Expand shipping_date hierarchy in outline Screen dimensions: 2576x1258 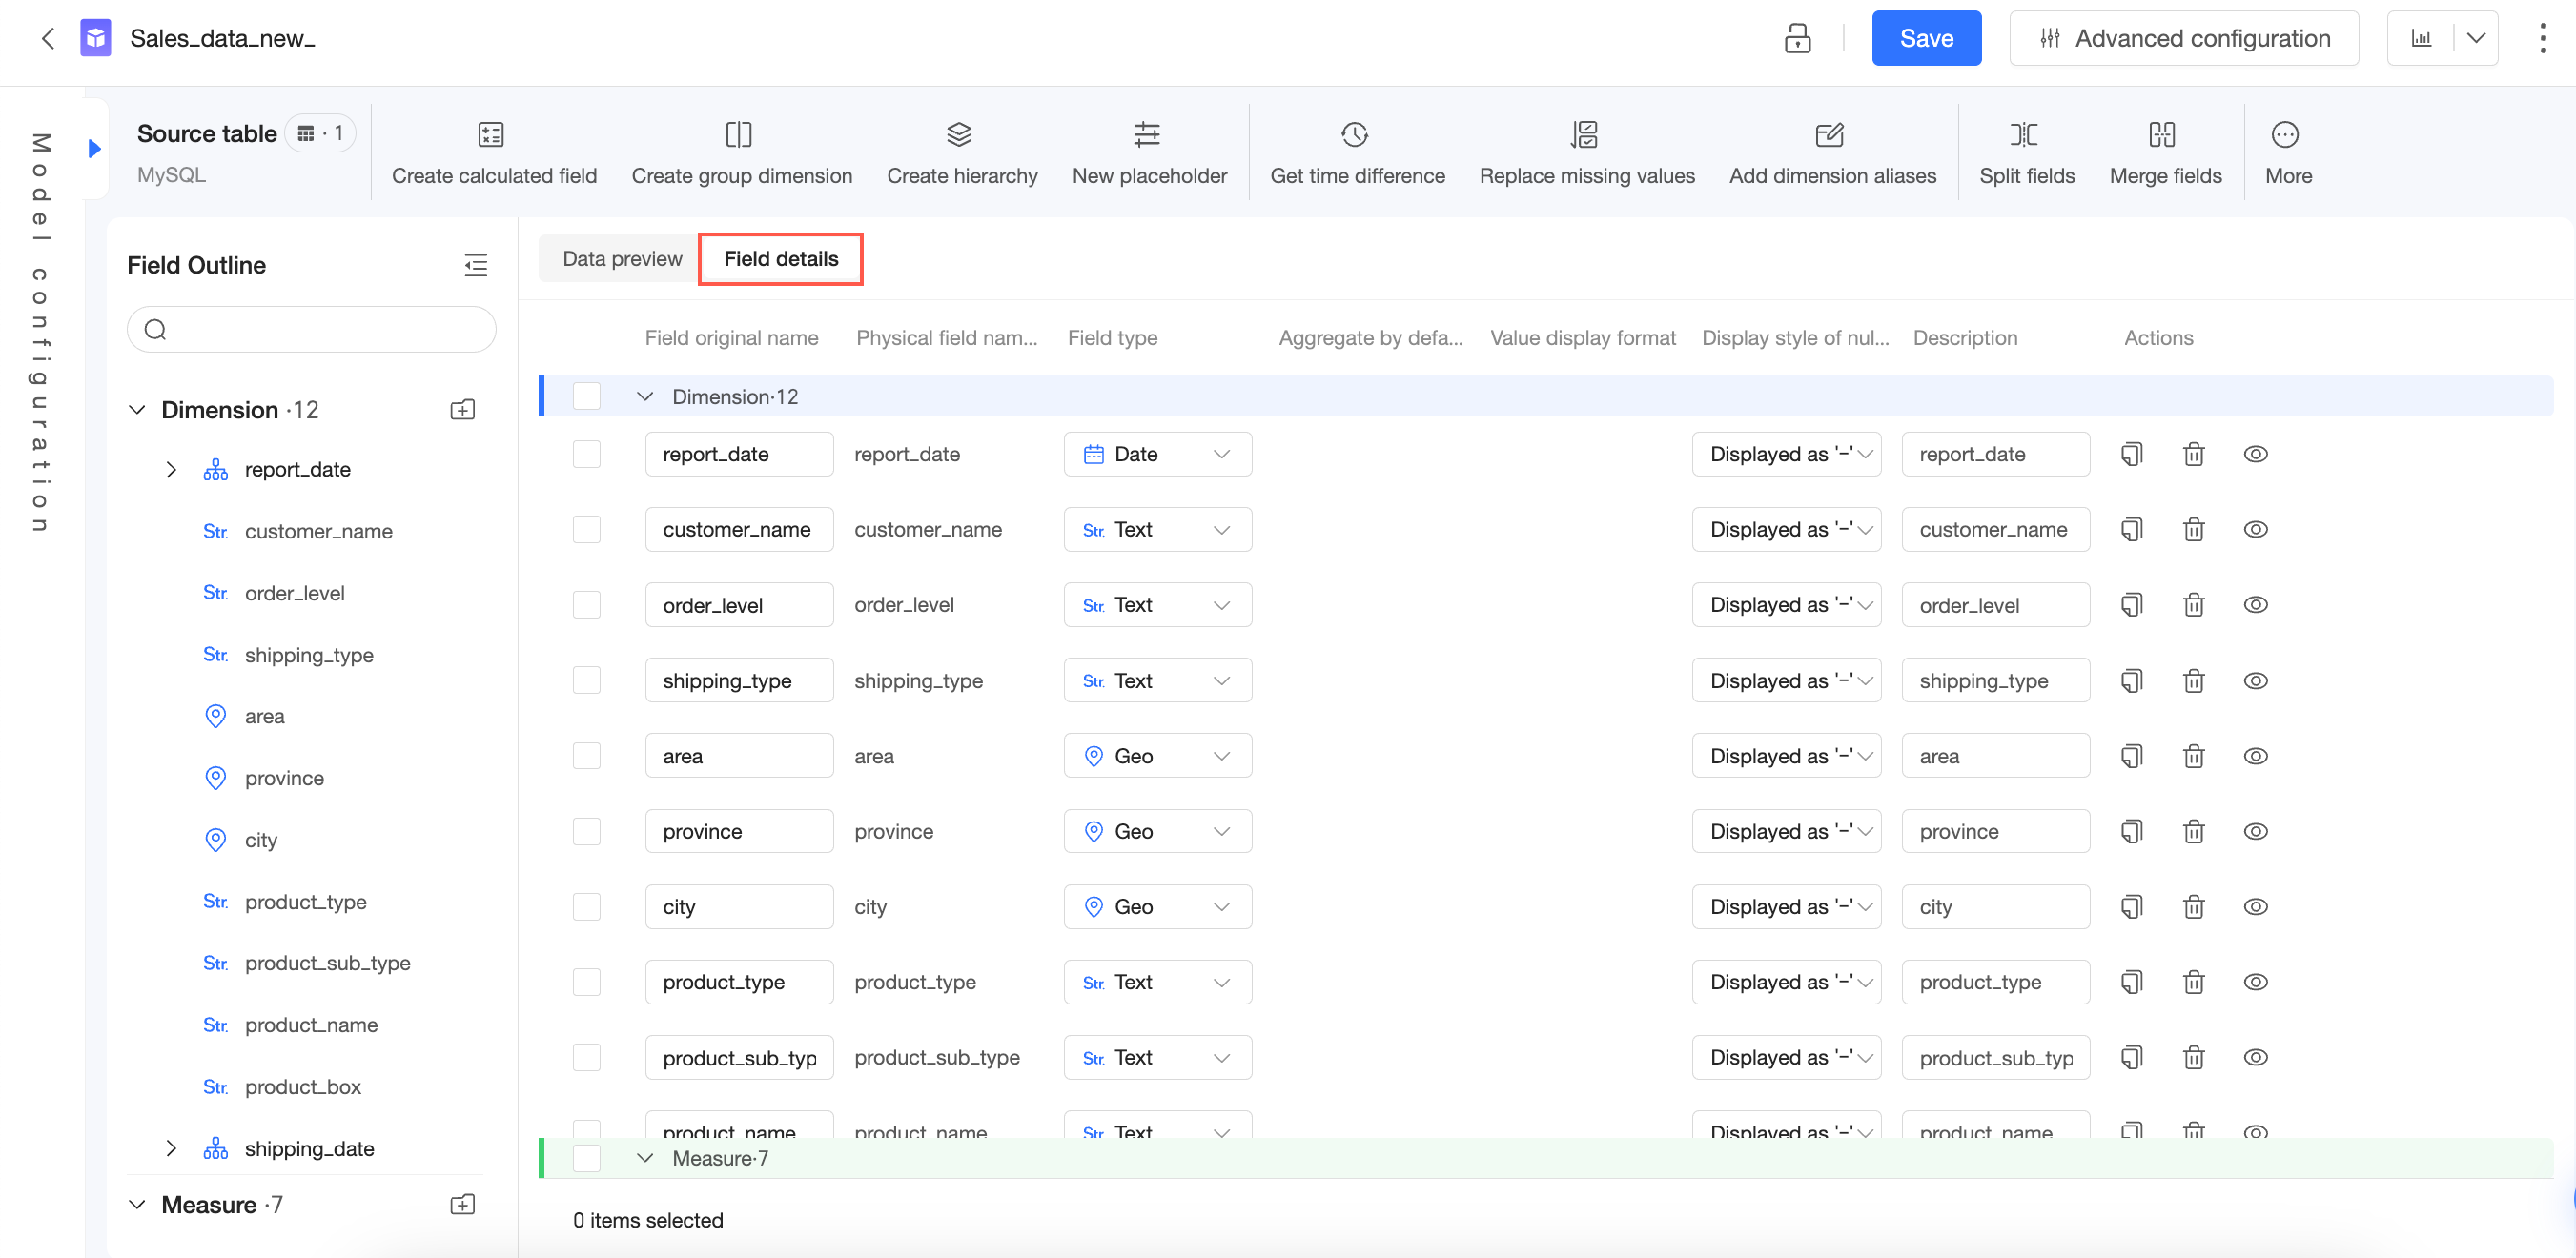click(x=171, y=1148)
